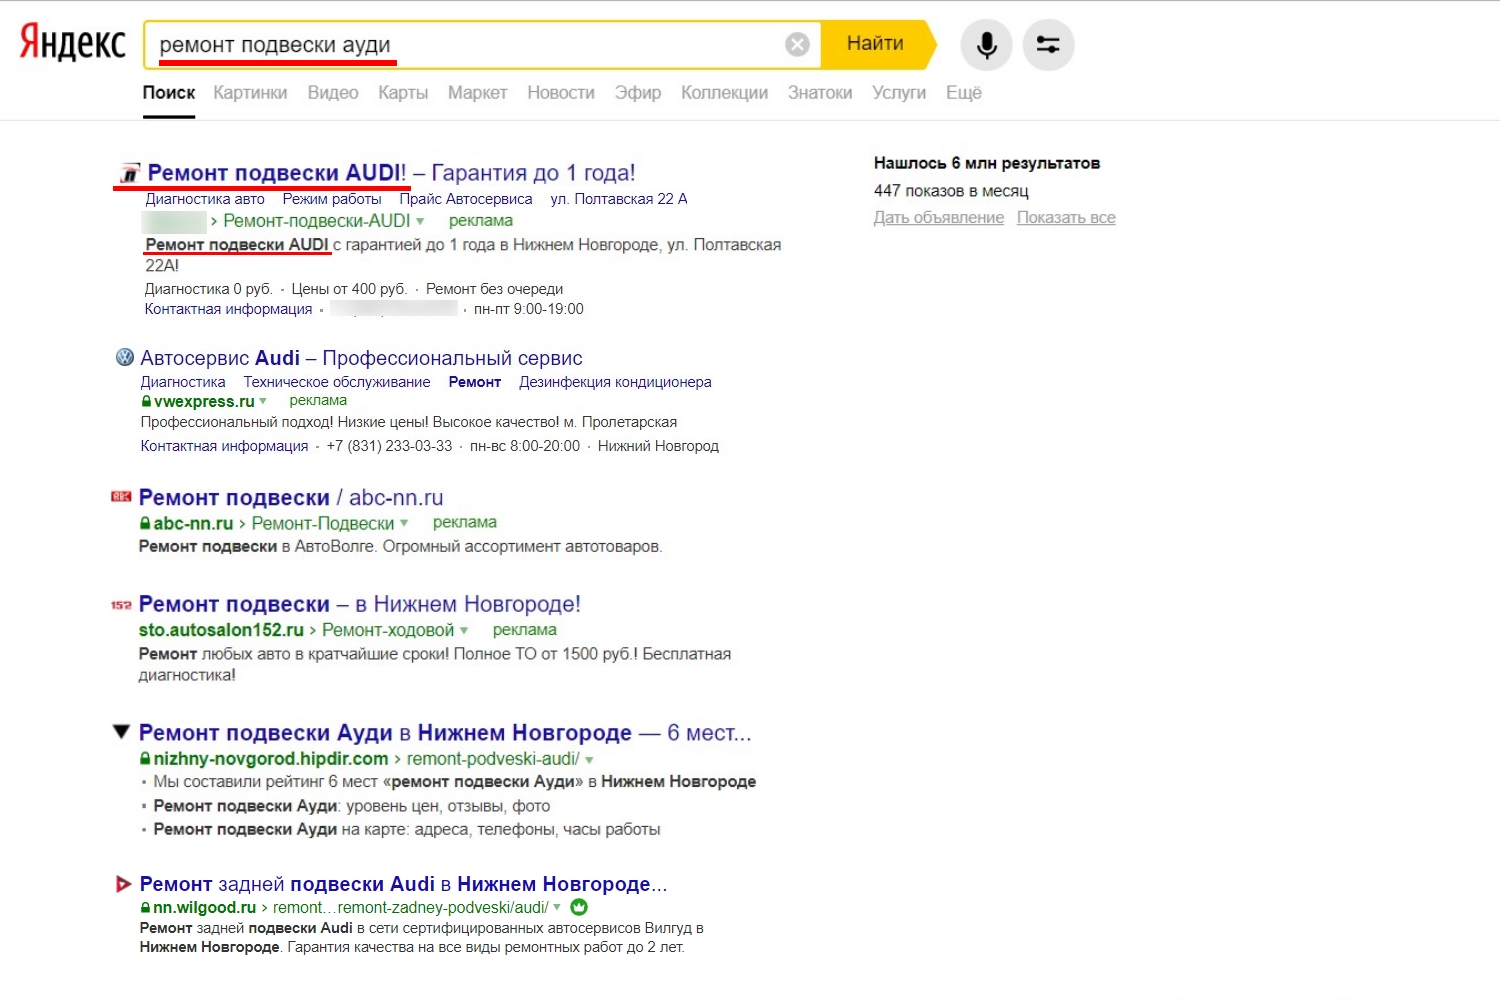
Task: Click the favicon beside Ремонт подвески AUDI! ad
Action: (x=129, y=174)
